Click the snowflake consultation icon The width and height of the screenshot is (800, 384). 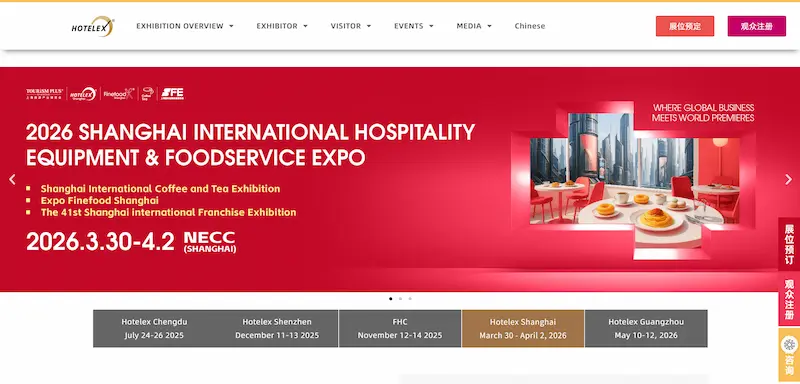(x=790, y=344)
